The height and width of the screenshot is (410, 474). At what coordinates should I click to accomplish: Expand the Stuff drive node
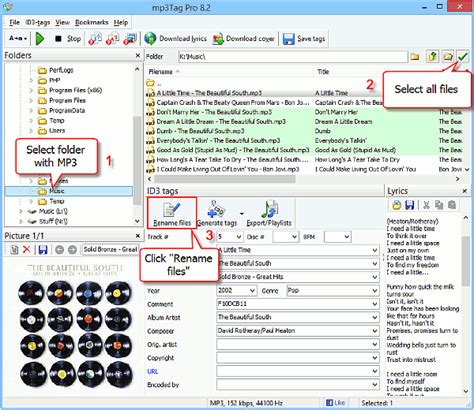[21, 221]
